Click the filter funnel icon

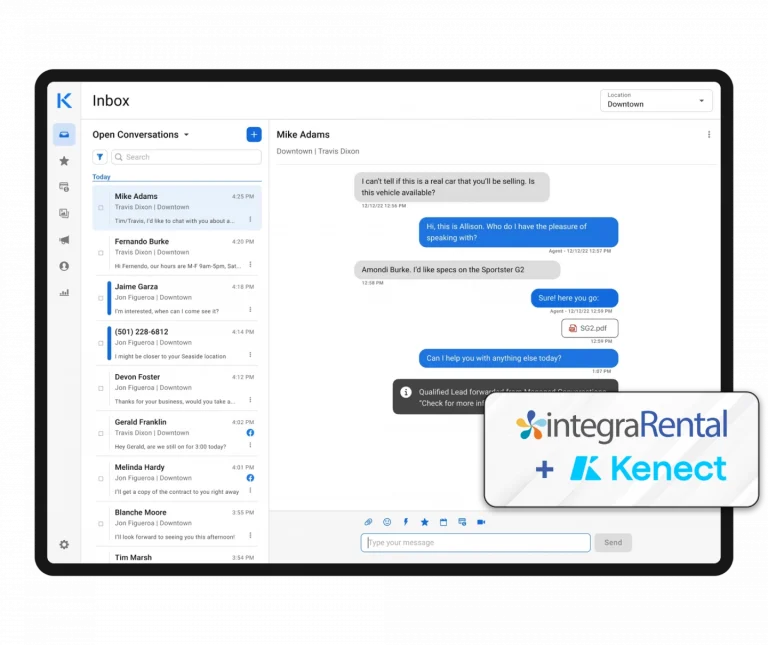[100, 157]
